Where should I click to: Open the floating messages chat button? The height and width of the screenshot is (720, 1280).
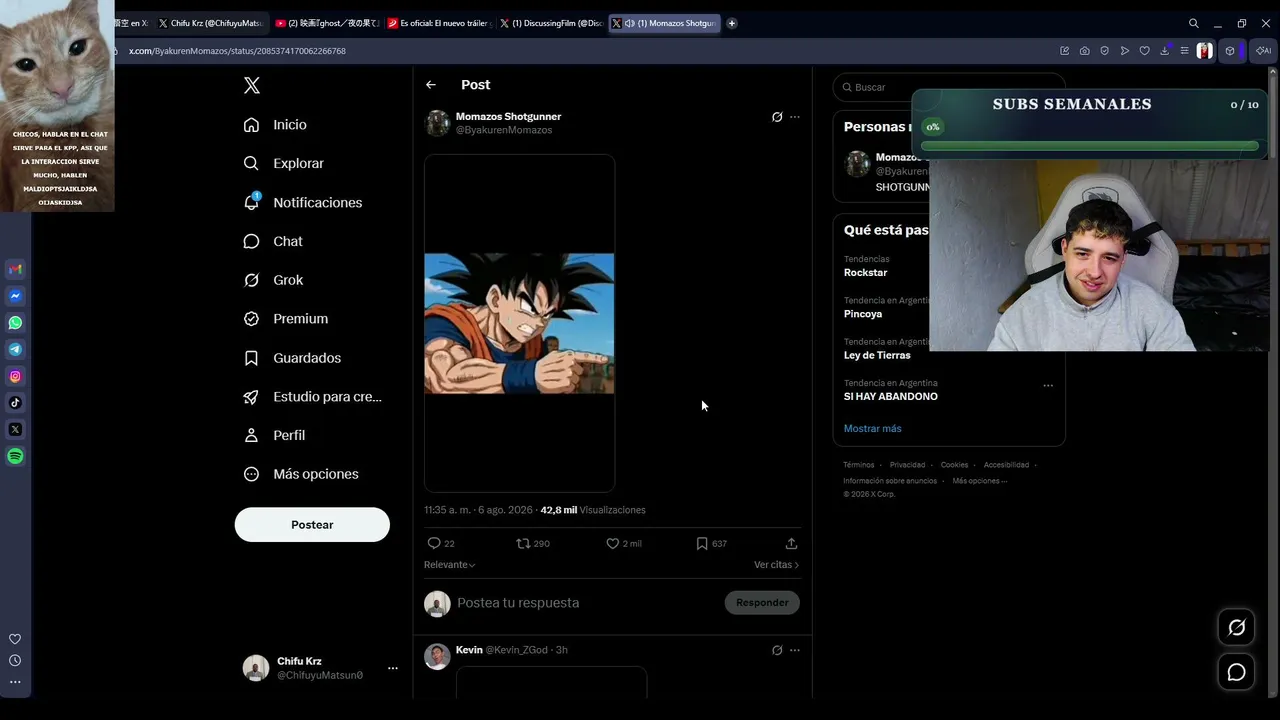pos(1237,672)
